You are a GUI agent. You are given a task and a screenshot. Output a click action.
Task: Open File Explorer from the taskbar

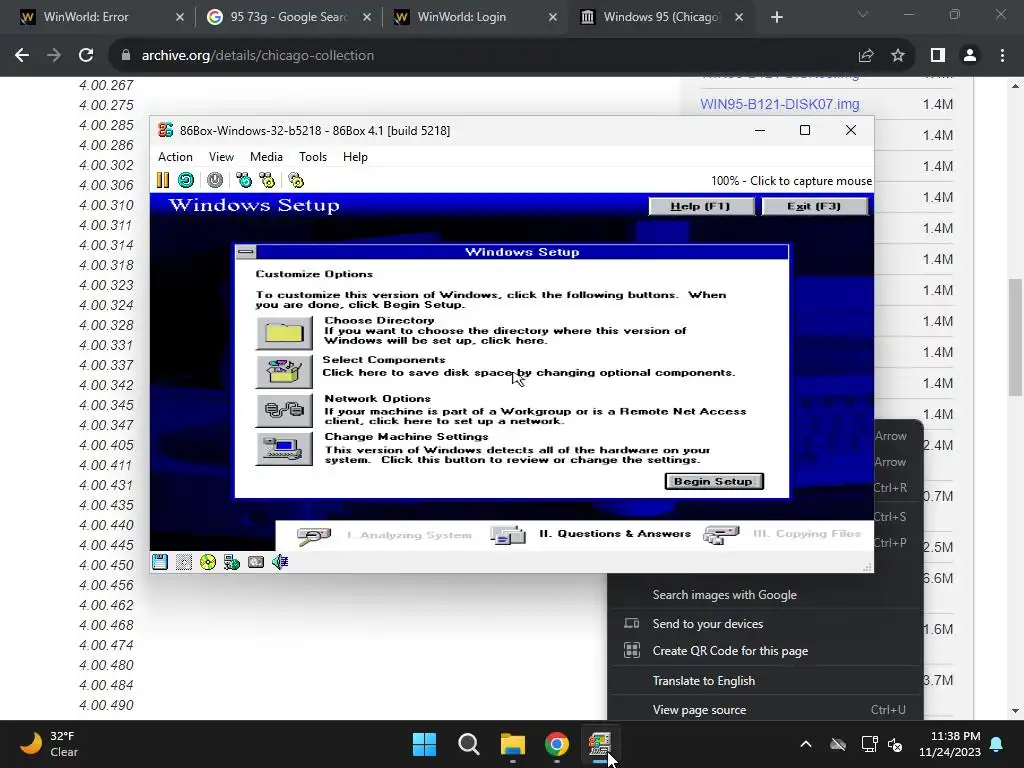pyautogui.click(x=513, y=744)
